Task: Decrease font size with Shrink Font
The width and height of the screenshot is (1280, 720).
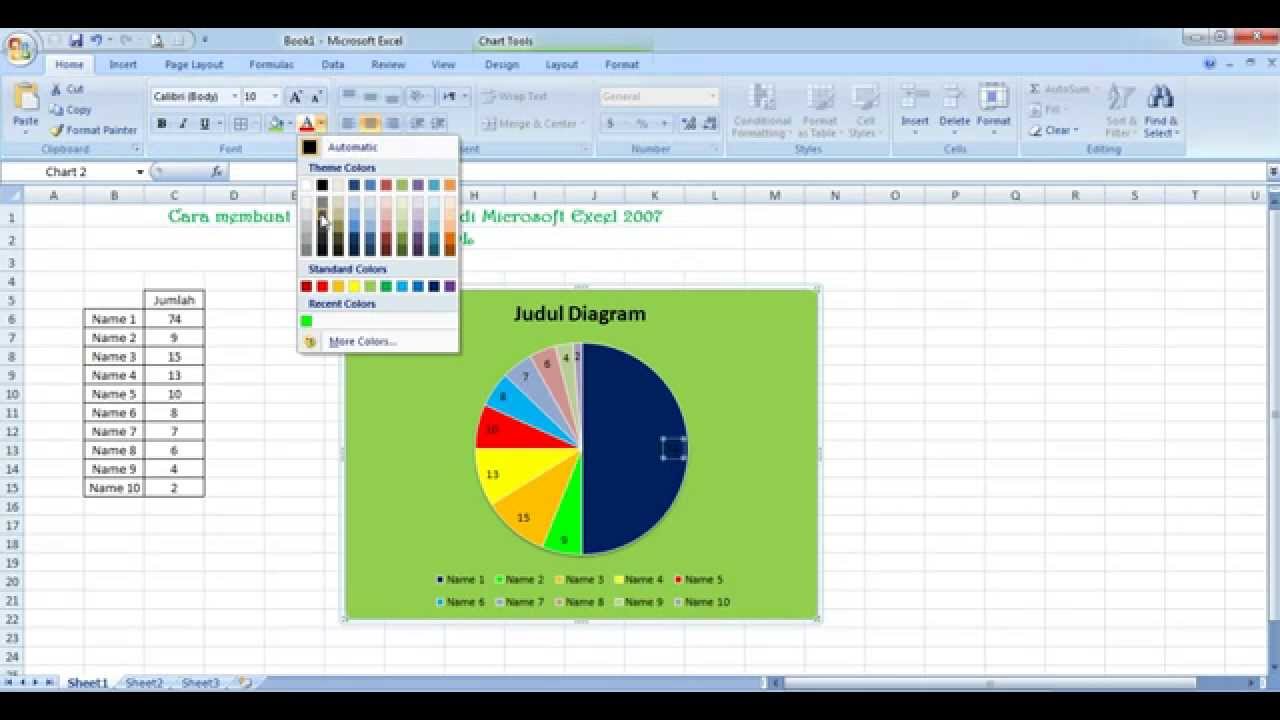Action: coord(316,97)
